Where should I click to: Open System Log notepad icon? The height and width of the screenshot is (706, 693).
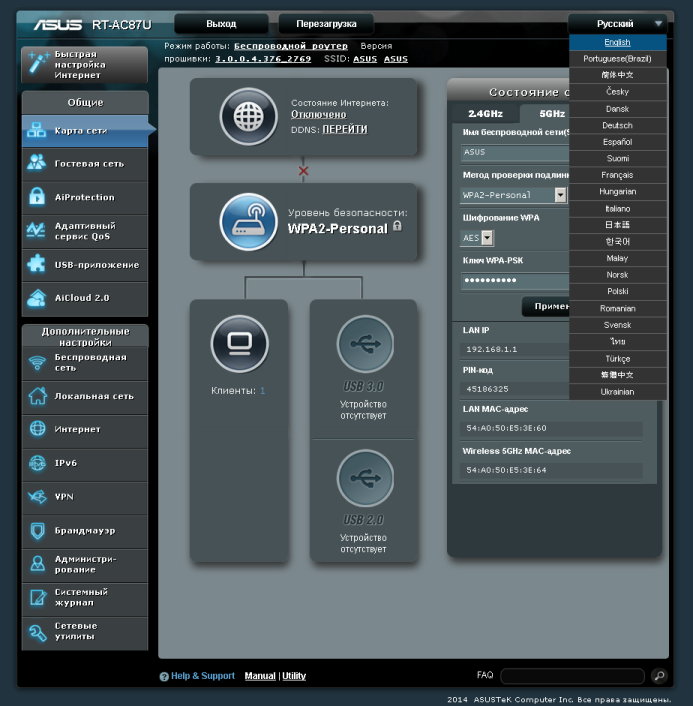(38, 597)
